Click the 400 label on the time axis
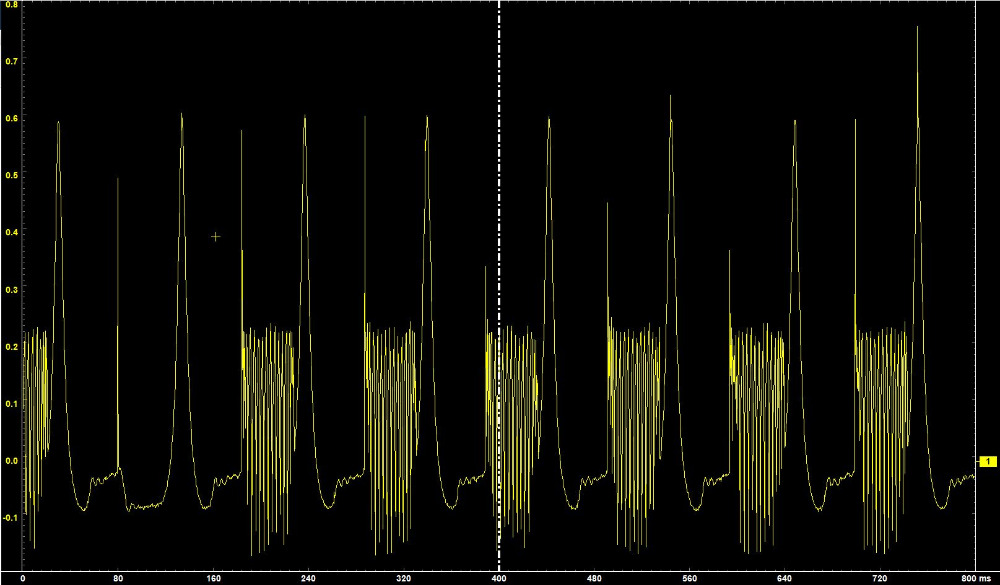This screenshot has width=1000, height=585. (x=499, y=578)
